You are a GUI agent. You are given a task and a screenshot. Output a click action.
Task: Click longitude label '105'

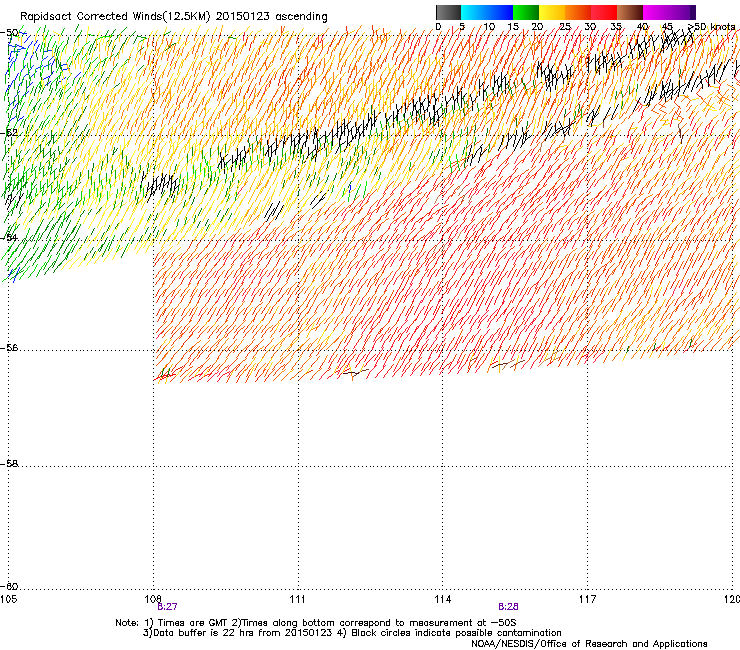pyautogui.click(x=8, y=599)
